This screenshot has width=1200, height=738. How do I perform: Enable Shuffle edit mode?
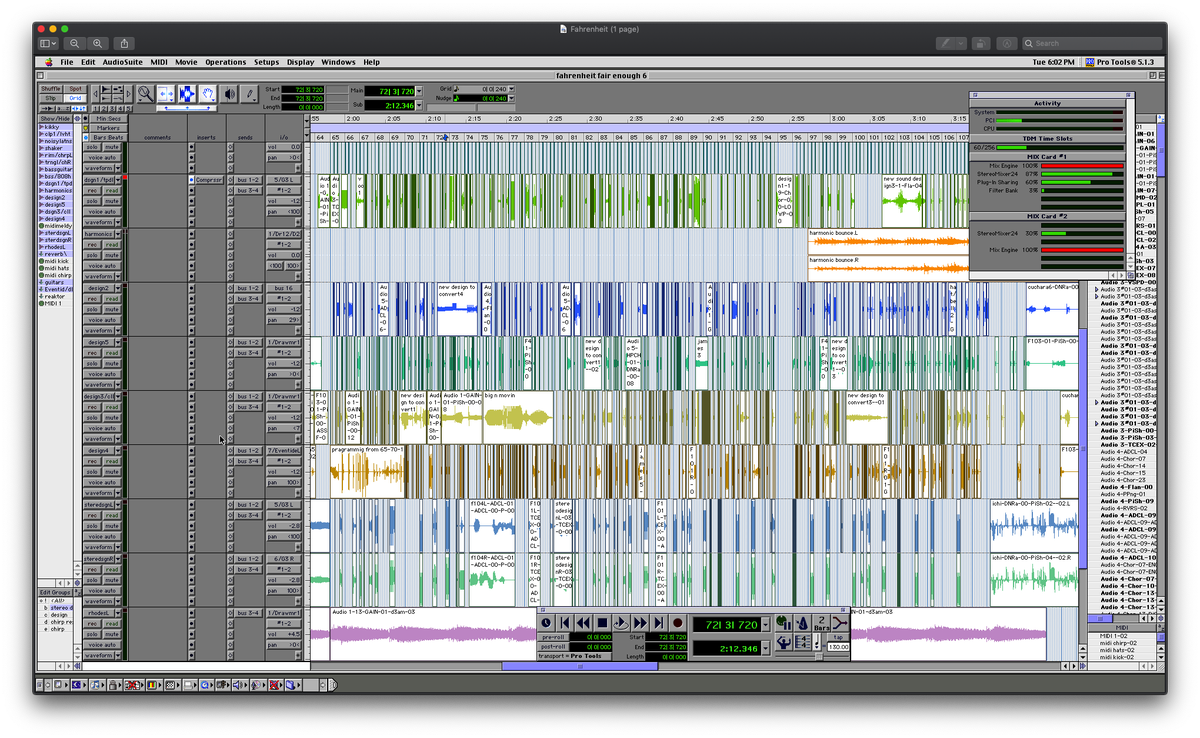click(x=51, y=89)
